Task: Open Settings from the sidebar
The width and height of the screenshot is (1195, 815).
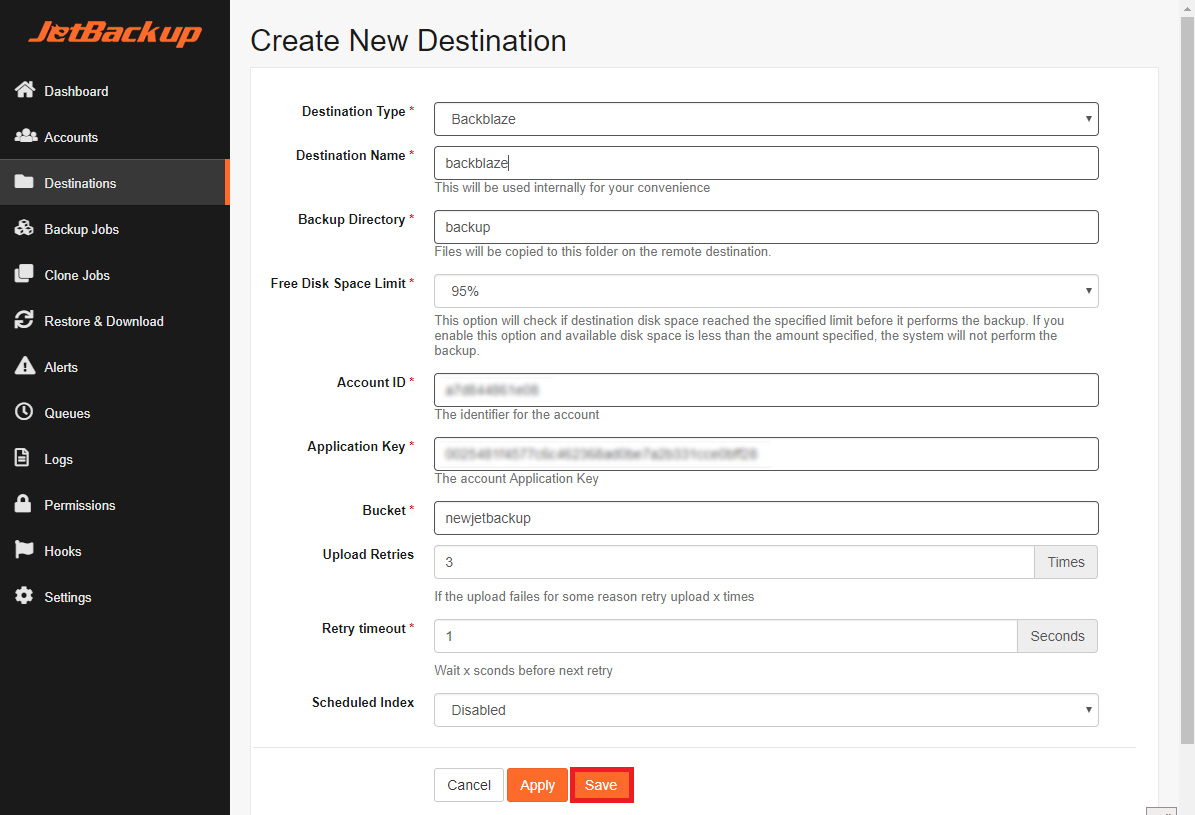Action: (114, 597)
